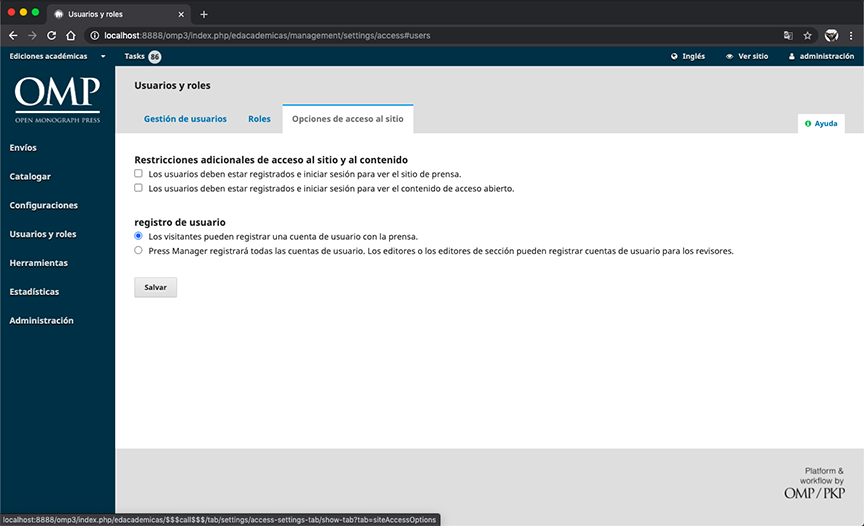The image size is (864, 526).
Task: Open a new browser tab with the plus icon
Action: pos(204,14)
